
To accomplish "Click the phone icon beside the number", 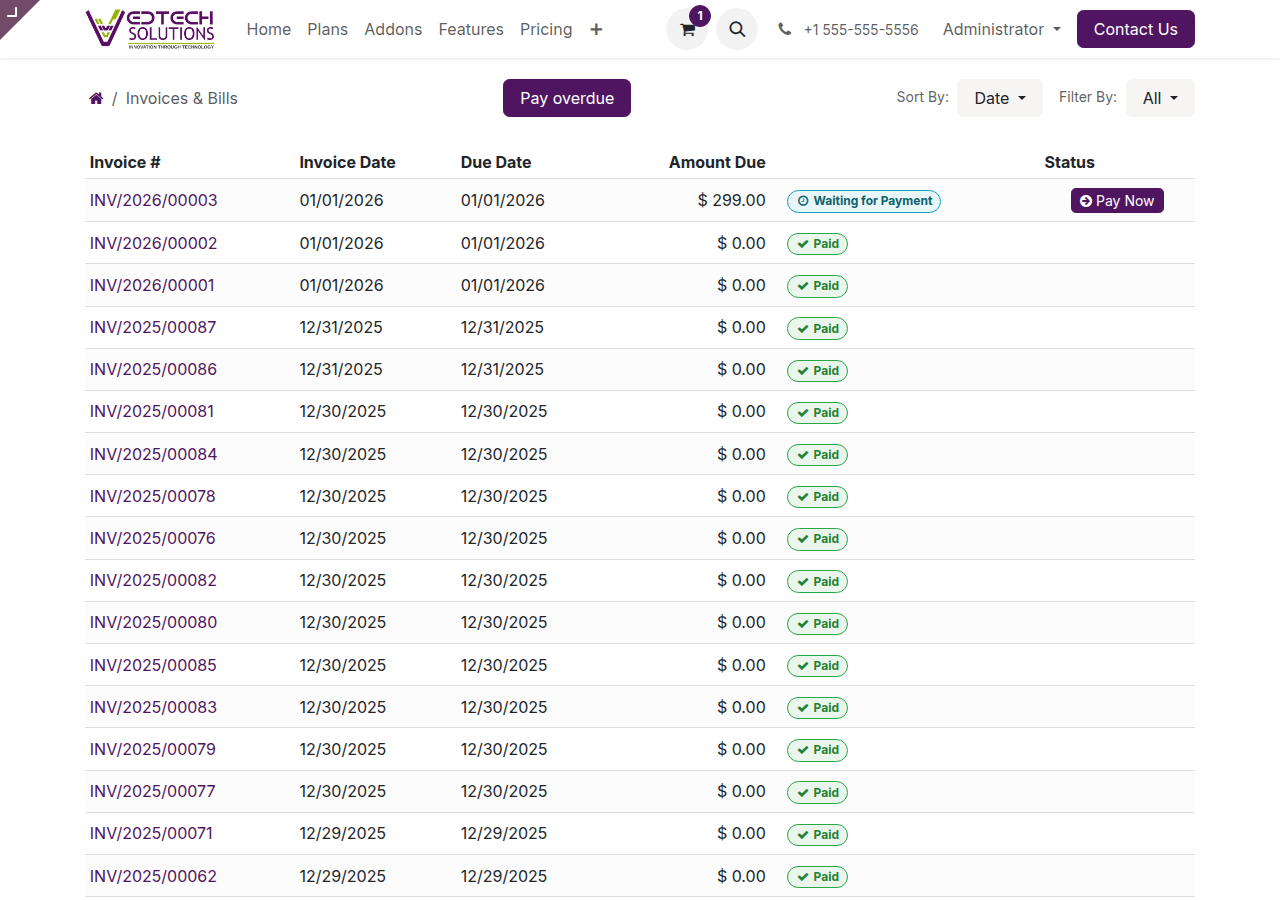I will point(785,30).
